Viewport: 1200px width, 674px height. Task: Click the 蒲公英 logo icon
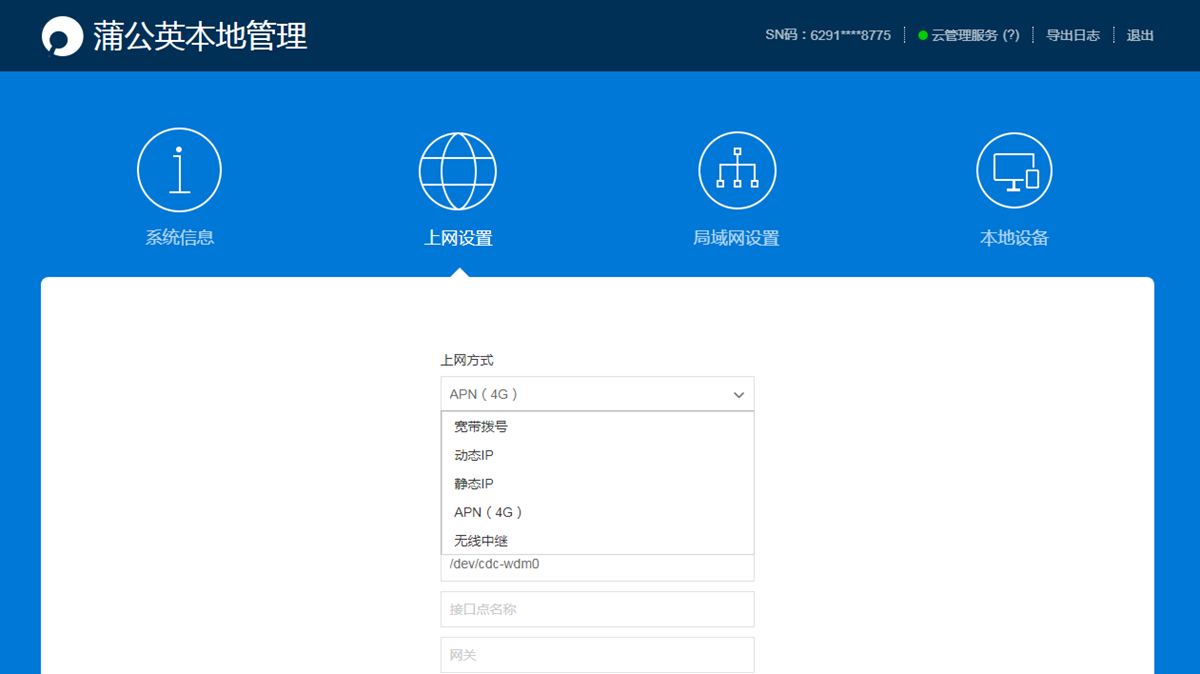[63, 35]
